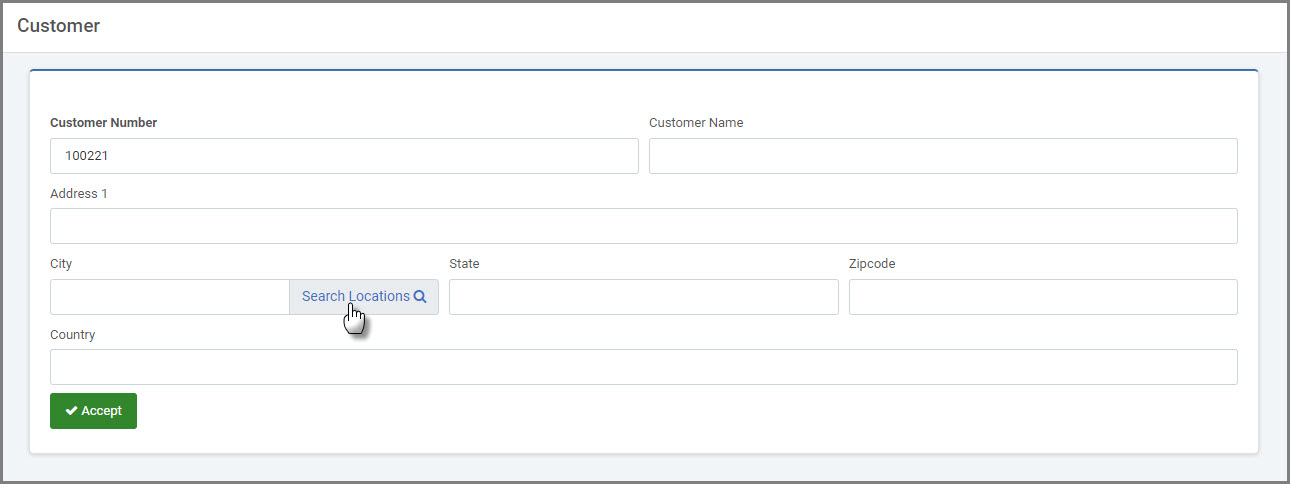The image size is (1290, 484).
Task: Click the Customer Name label text
Action: tap(696, 123)
